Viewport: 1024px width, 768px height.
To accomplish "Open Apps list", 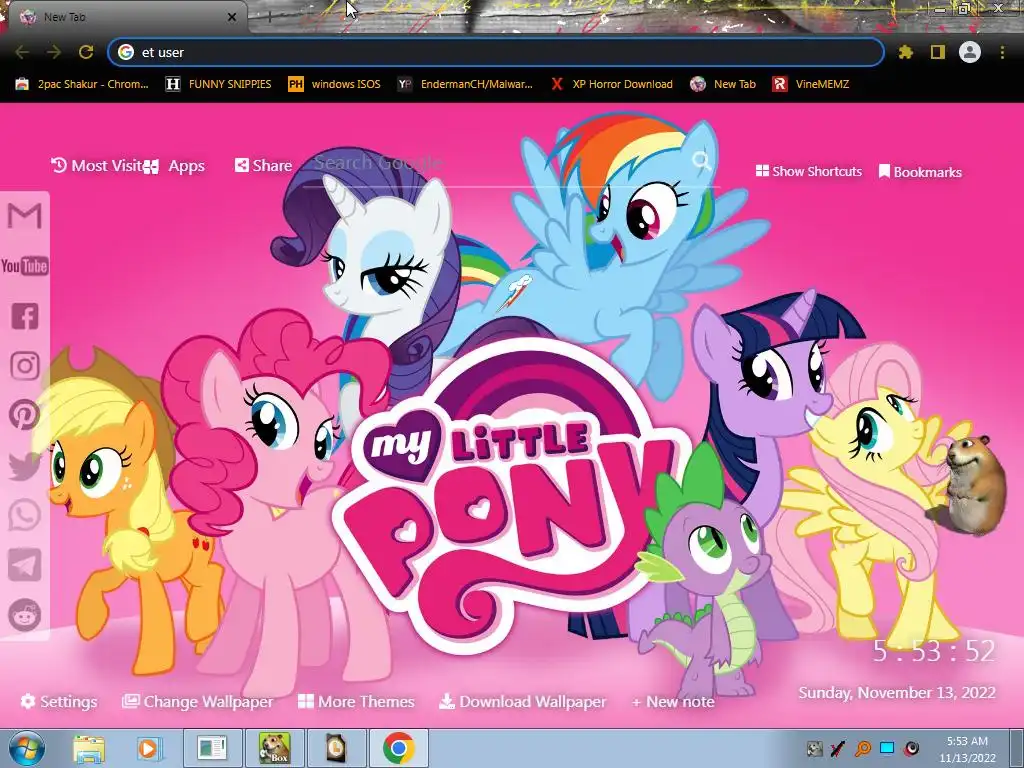I will coord(174,166).
